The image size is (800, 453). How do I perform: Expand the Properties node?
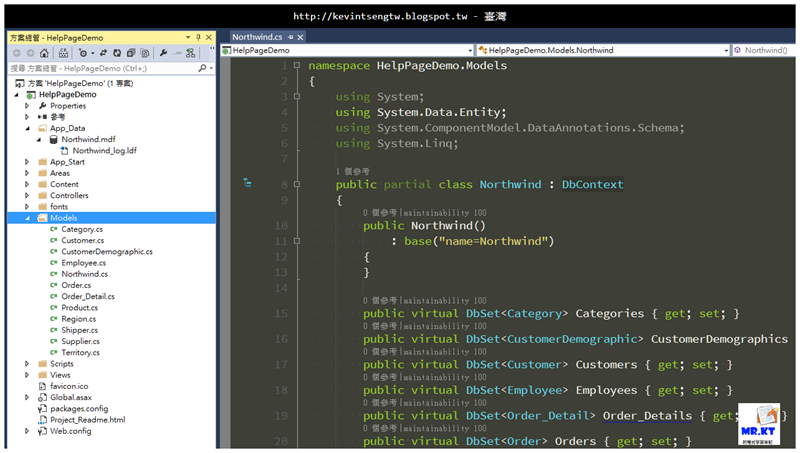27,106
